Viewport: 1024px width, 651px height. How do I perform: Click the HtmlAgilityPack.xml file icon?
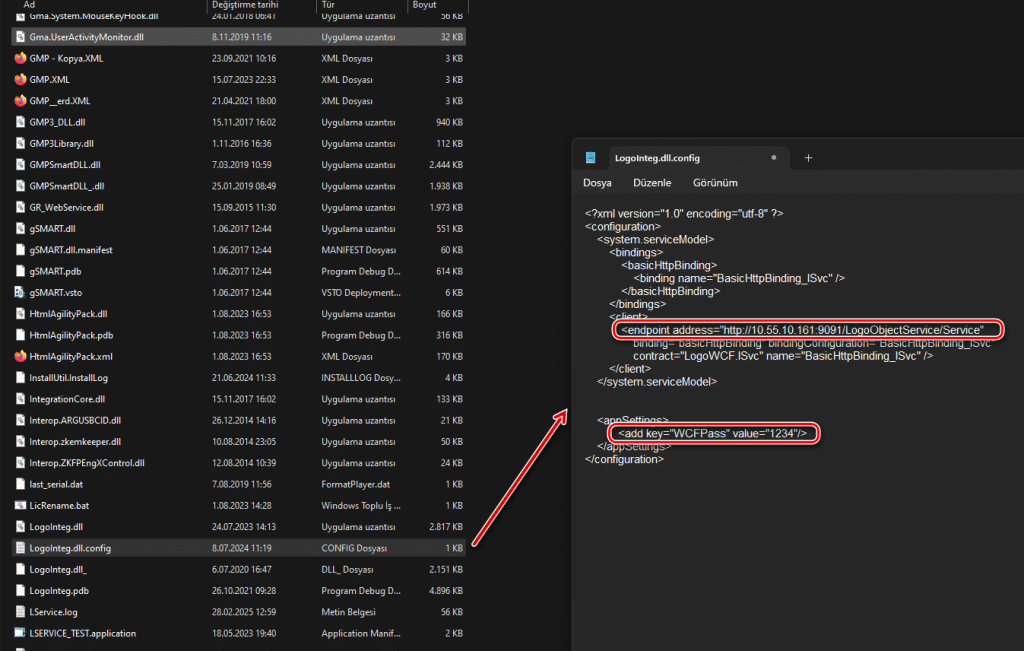click(x=20, y=356)
